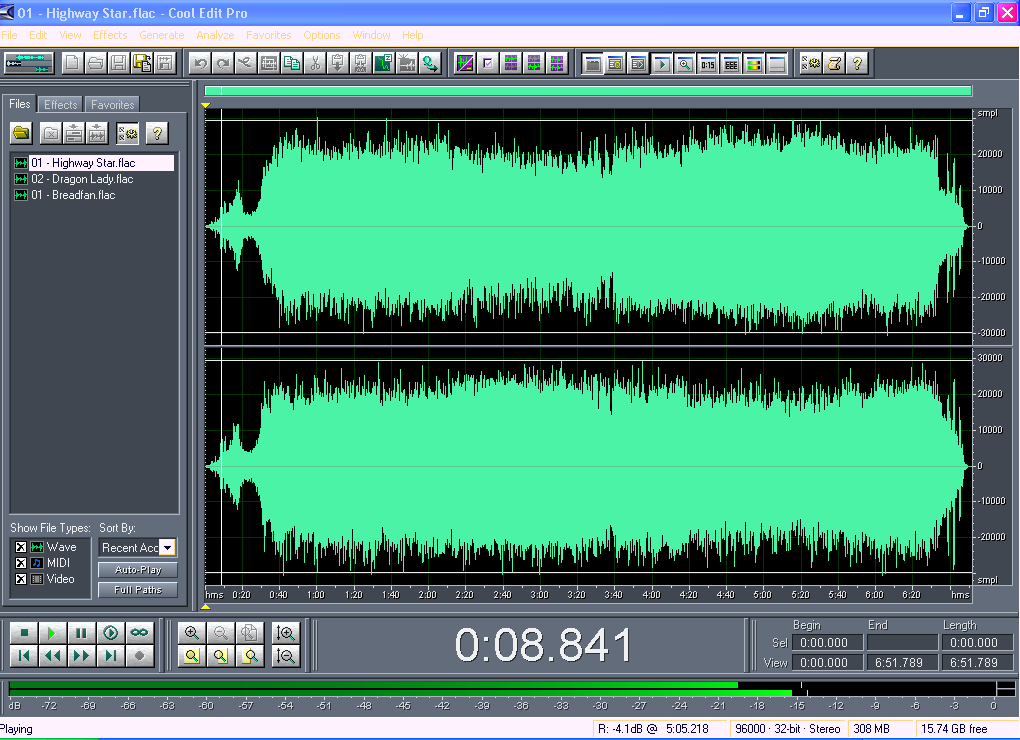Toggle Play Looped infinity button

[x=139, y=633]
